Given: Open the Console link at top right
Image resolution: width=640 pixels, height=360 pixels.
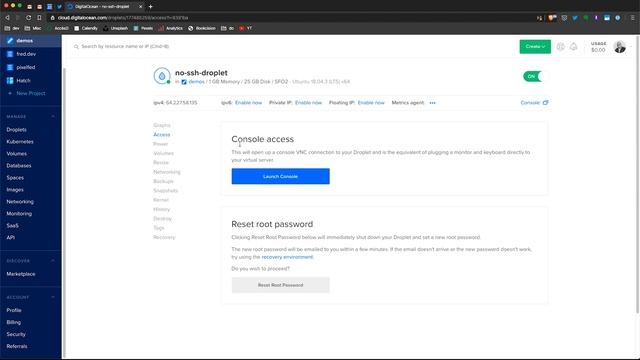Looking at the screenshot, I should pos(534,103).
